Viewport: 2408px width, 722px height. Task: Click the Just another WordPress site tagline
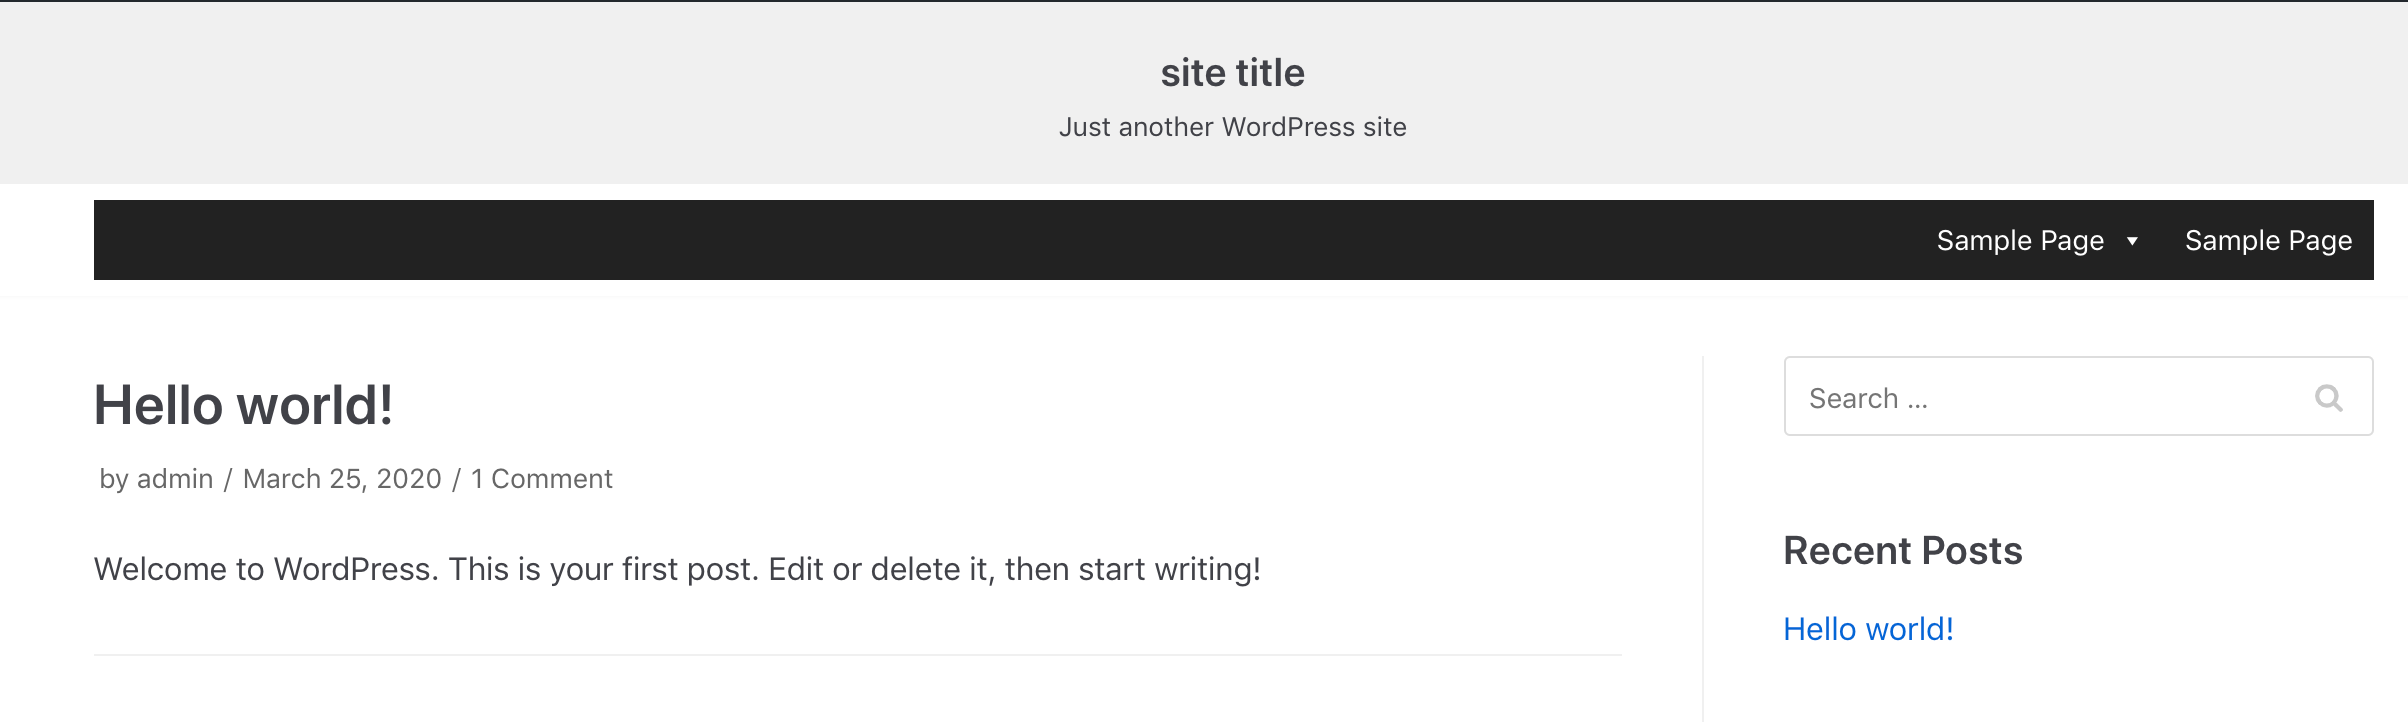click(x=1232, y=127)
